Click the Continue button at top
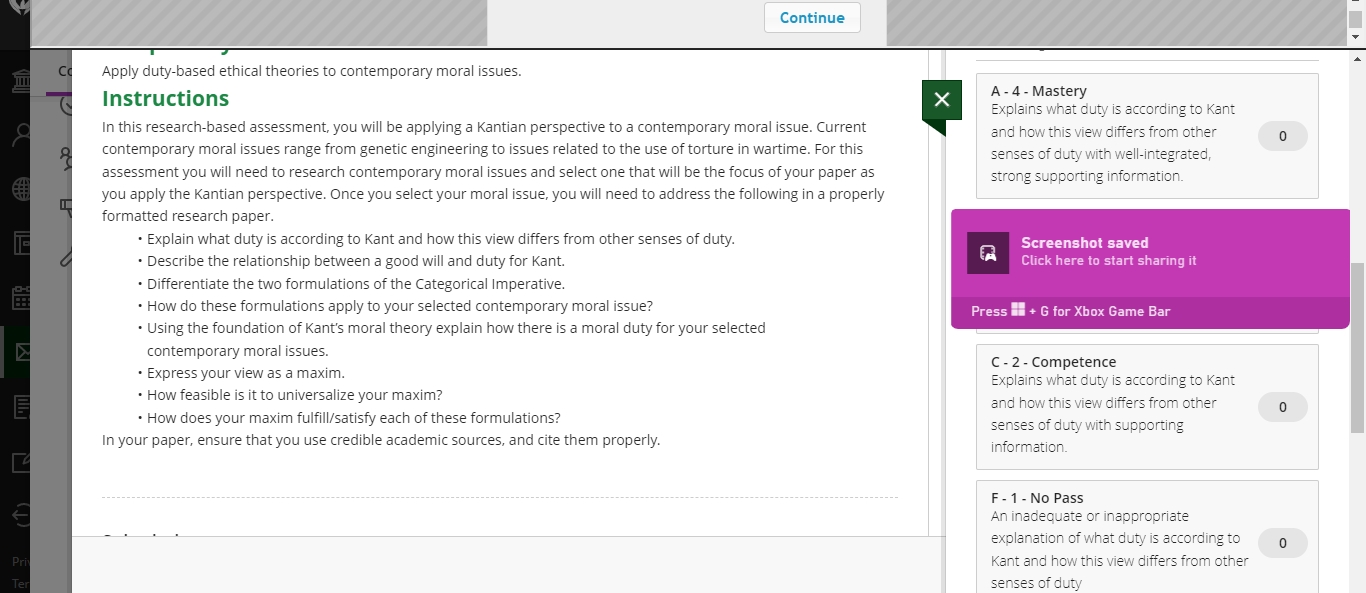Image resolution: width=1366 pixels, height=593 pixels. (812, 17)
